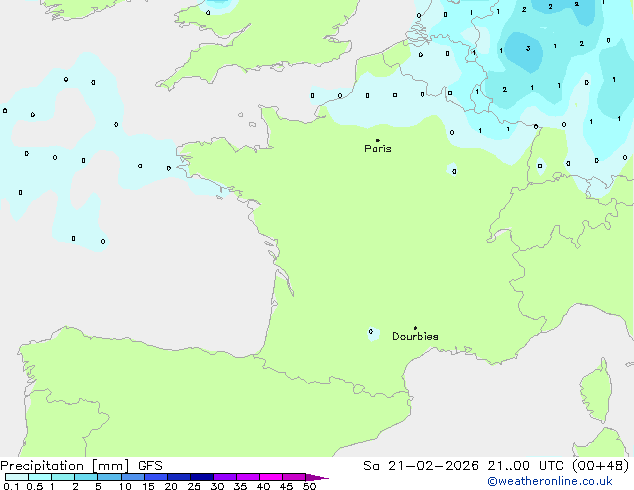
Task: Click the '0.5' legend scale label
Action: [x=35, y=486]
